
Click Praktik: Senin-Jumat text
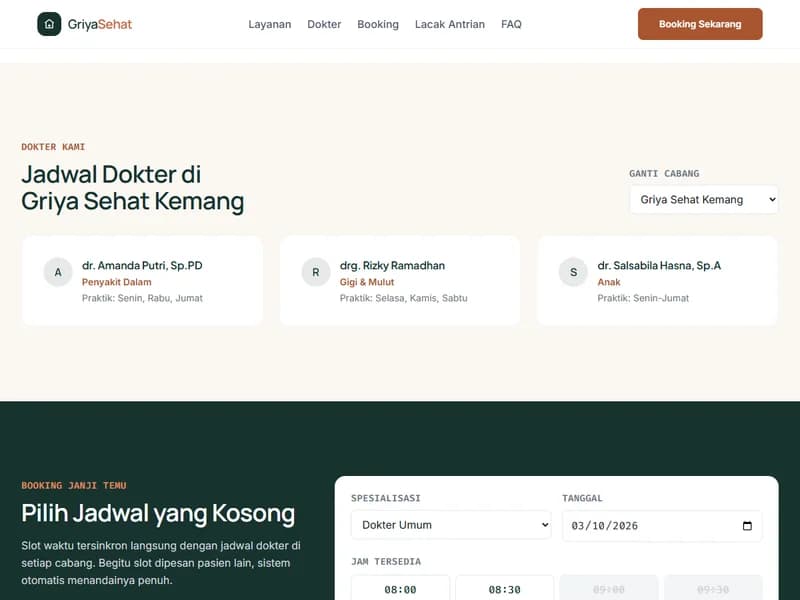(x=643, y=298)
